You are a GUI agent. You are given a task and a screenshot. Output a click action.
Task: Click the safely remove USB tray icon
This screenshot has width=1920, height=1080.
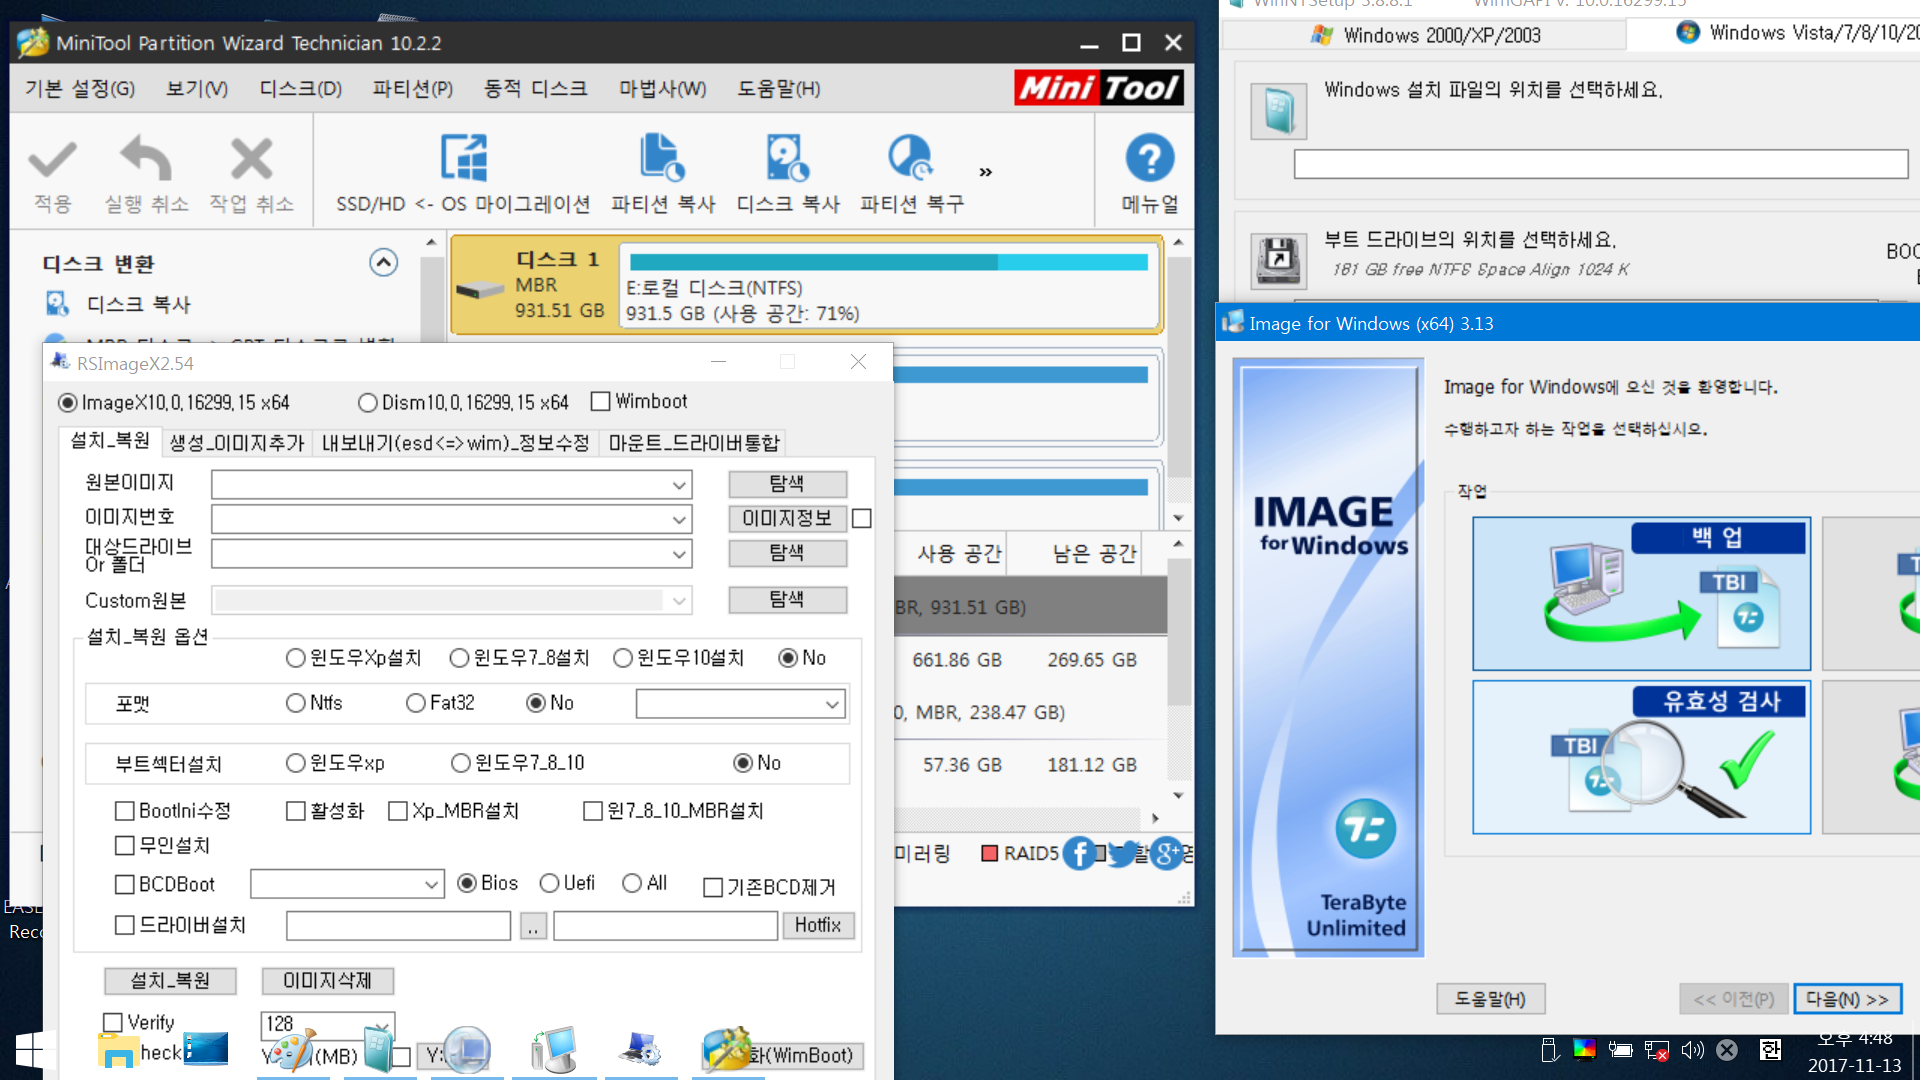tap(1548, 1050)
